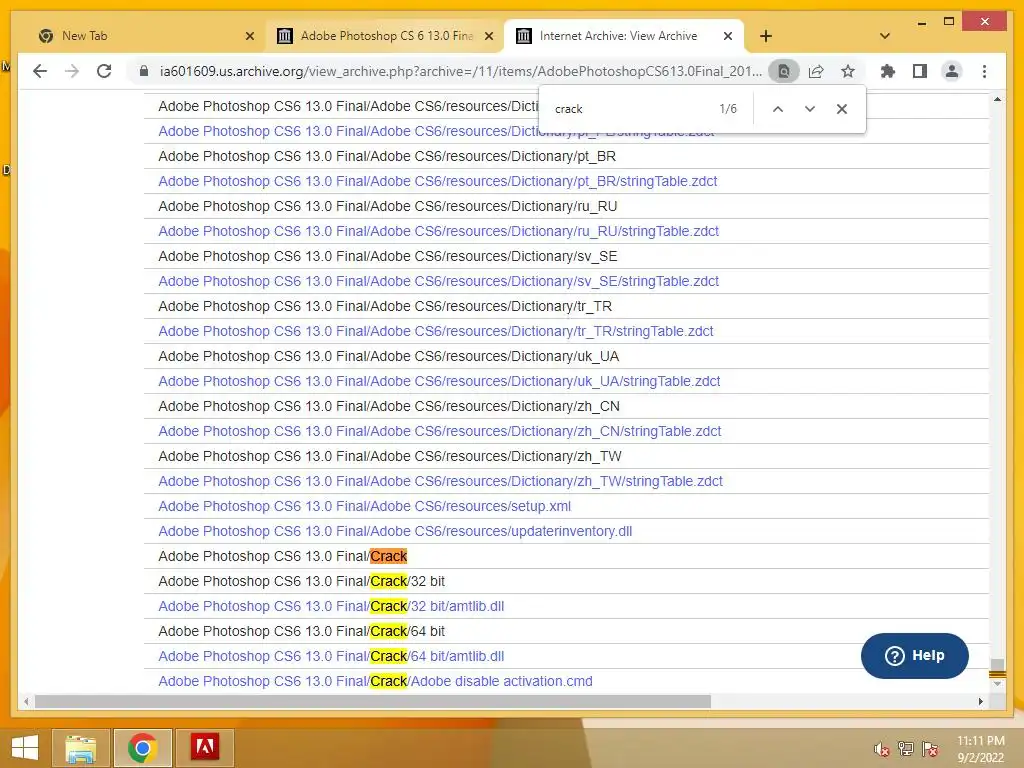Screen dimensions: 1024x768
Task: Reload the current page
Action: click(104, 71)
